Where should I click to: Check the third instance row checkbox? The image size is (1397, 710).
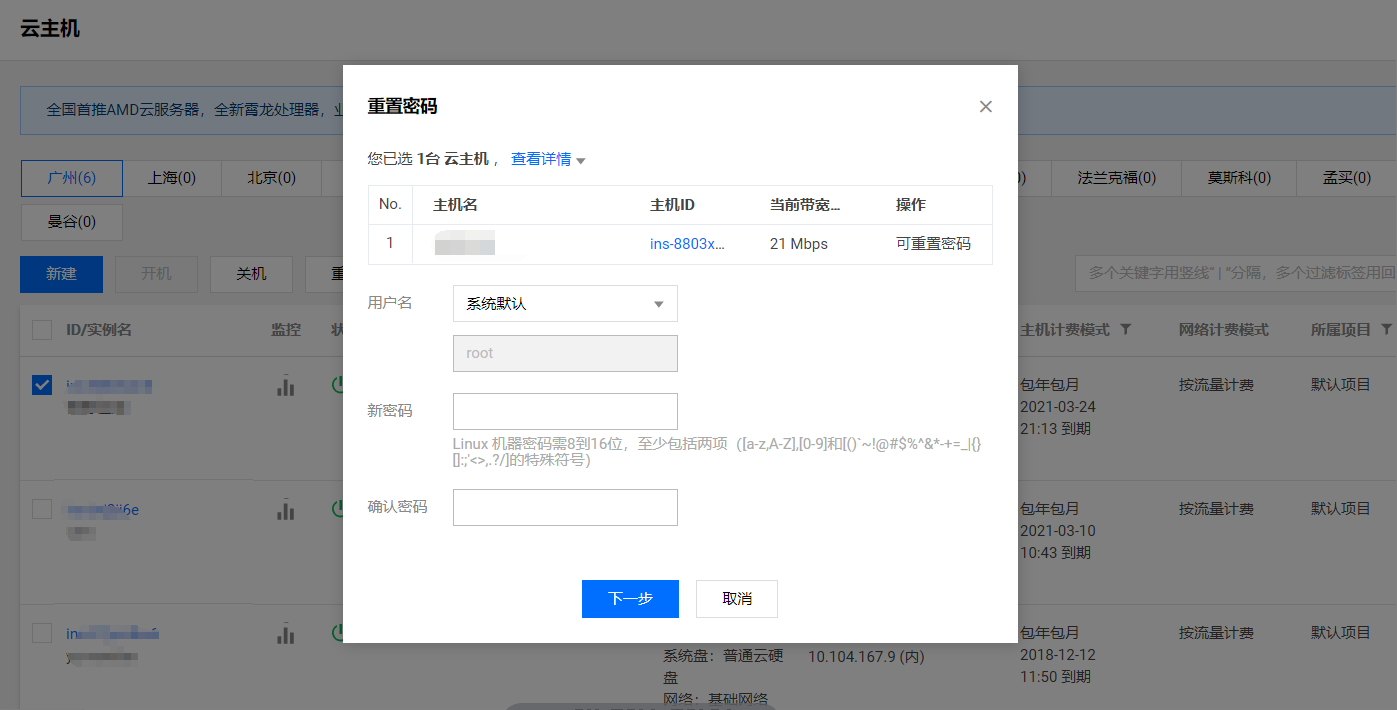42,633
